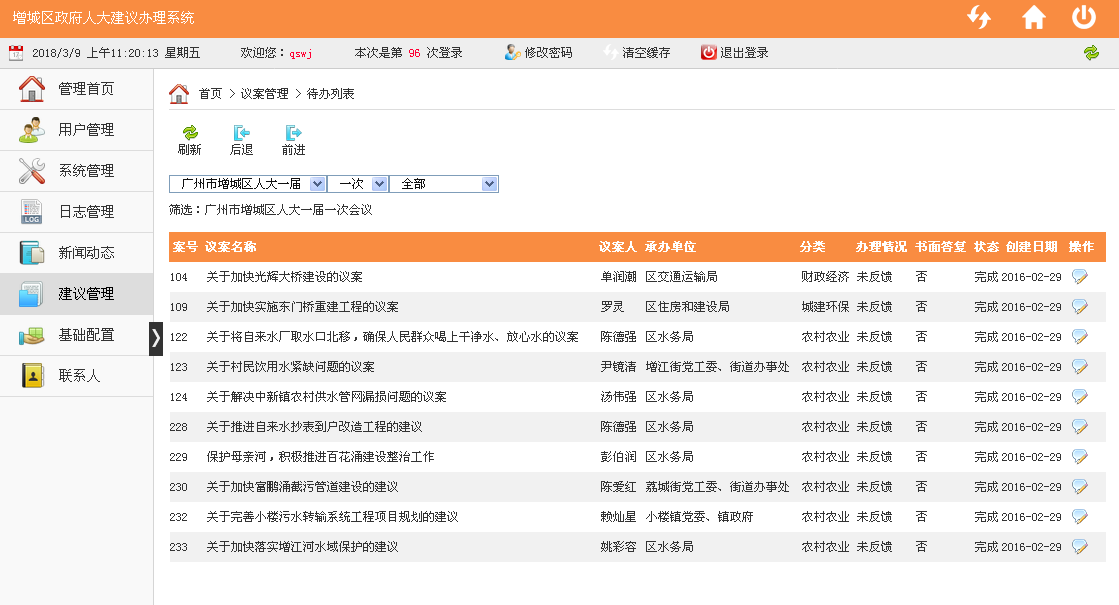Open 管理首页 in the sidebar
The image size is (1119, 605).
(76, 89)
